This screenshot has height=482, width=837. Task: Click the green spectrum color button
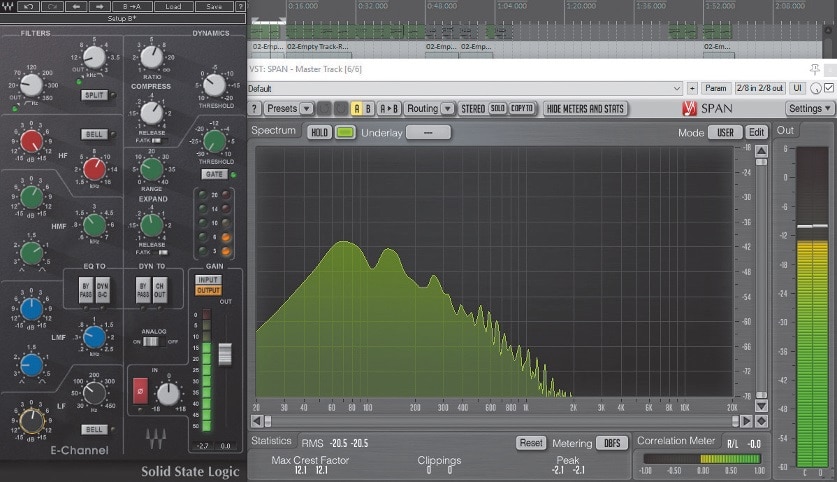(x=345, y=132)
